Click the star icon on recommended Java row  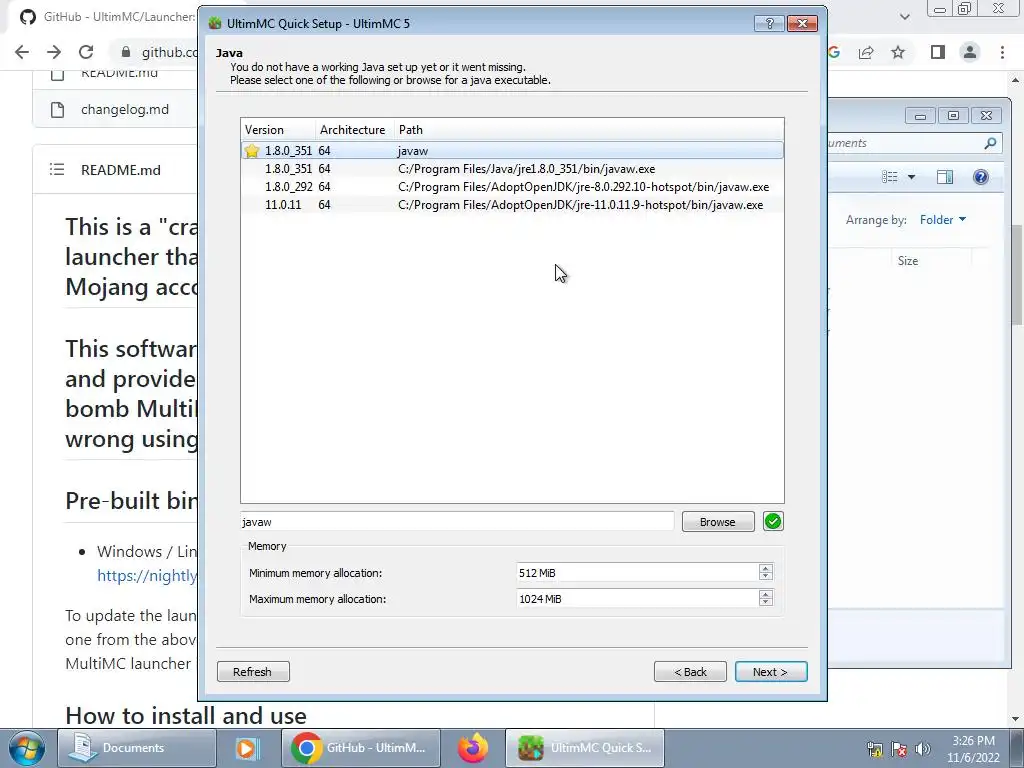(251, 151)
